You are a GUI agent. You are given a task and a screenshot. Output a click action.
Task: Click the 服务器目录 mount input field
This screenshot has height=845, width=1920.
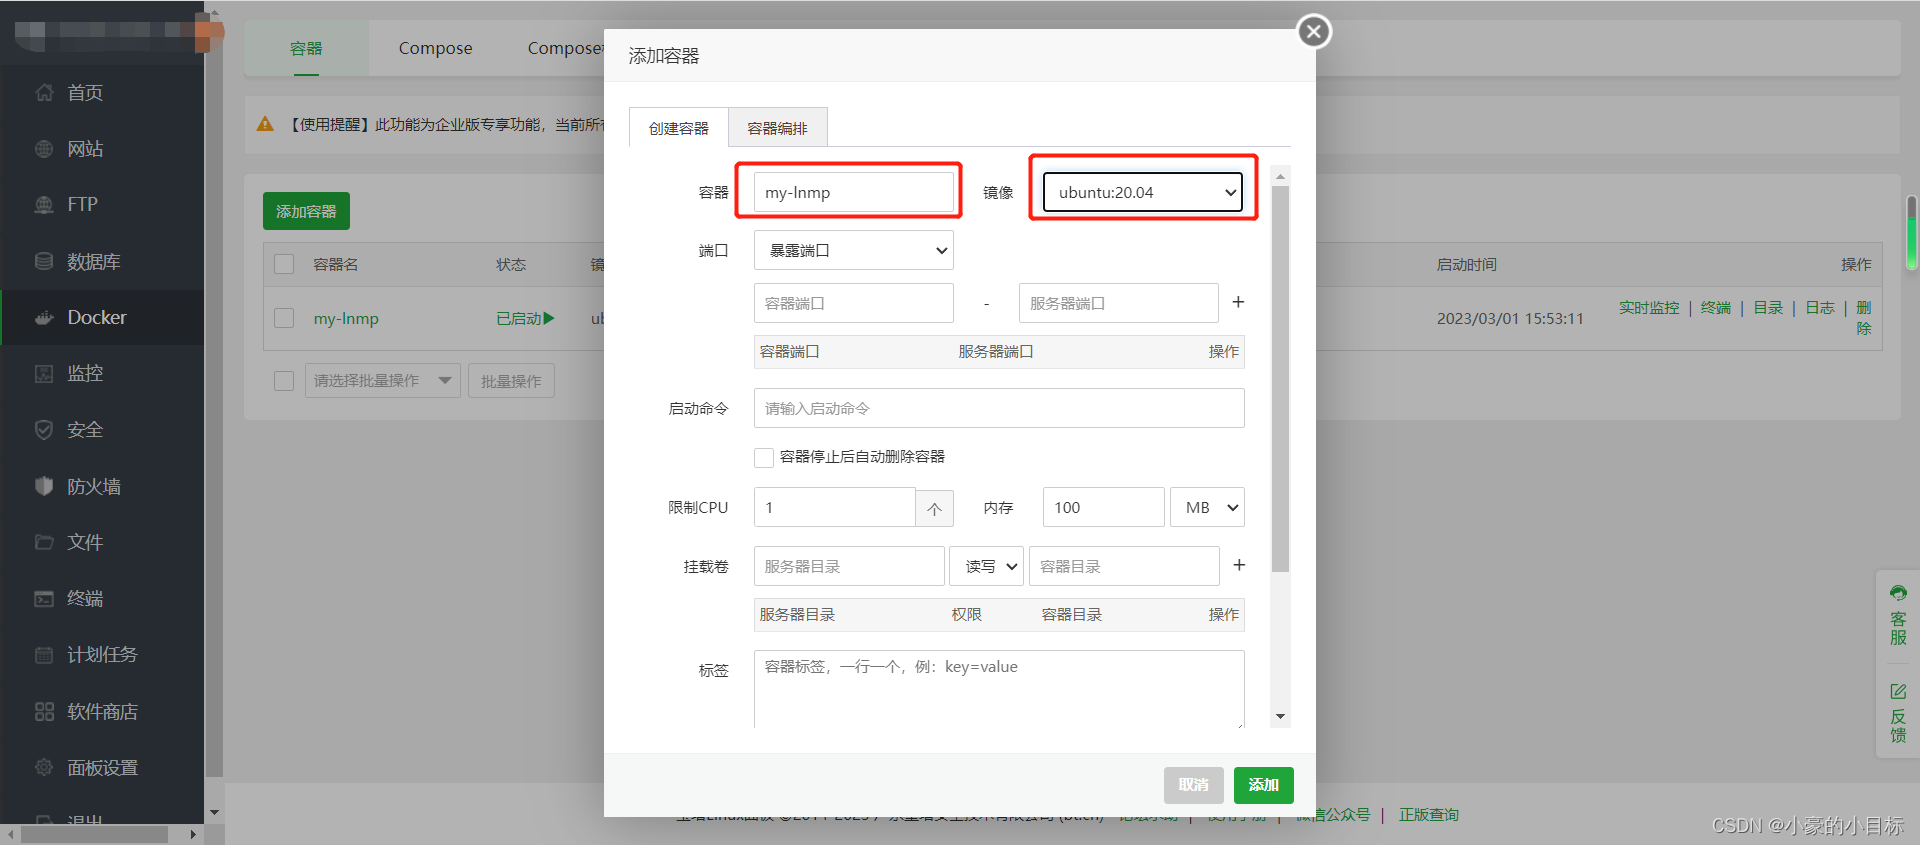pos(849,566)
